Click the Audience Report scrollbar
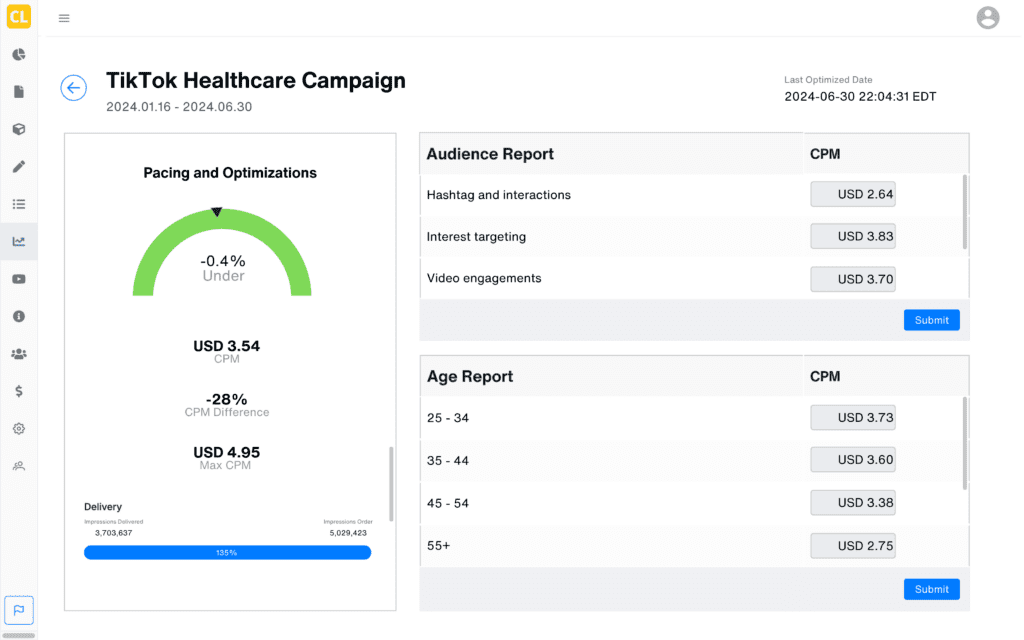1024x640 pixels. (x=965, y=212)
